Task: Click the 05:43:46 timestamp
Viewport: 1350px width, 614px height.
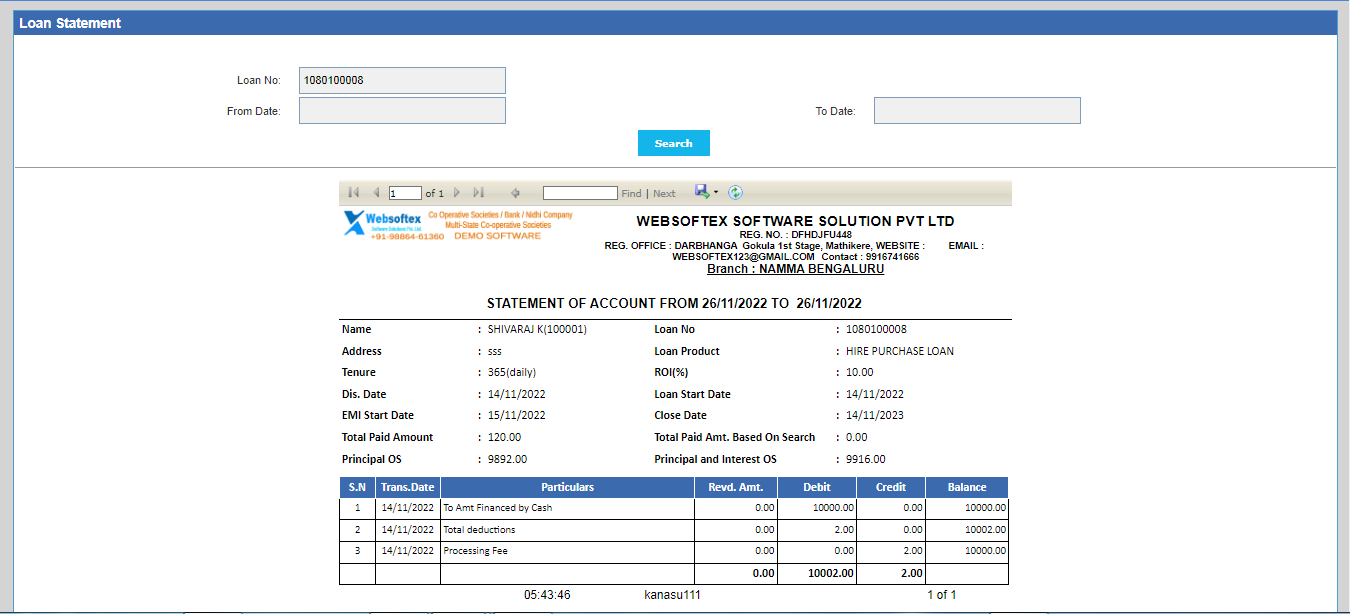Action: [x=547, y=595]
